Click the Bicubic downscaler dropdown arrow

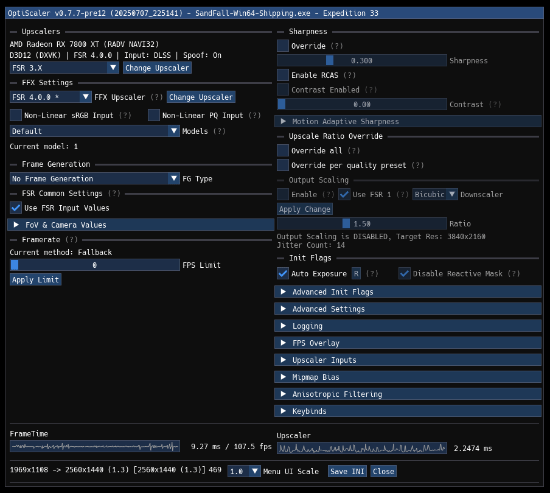(x=452, y=194)
